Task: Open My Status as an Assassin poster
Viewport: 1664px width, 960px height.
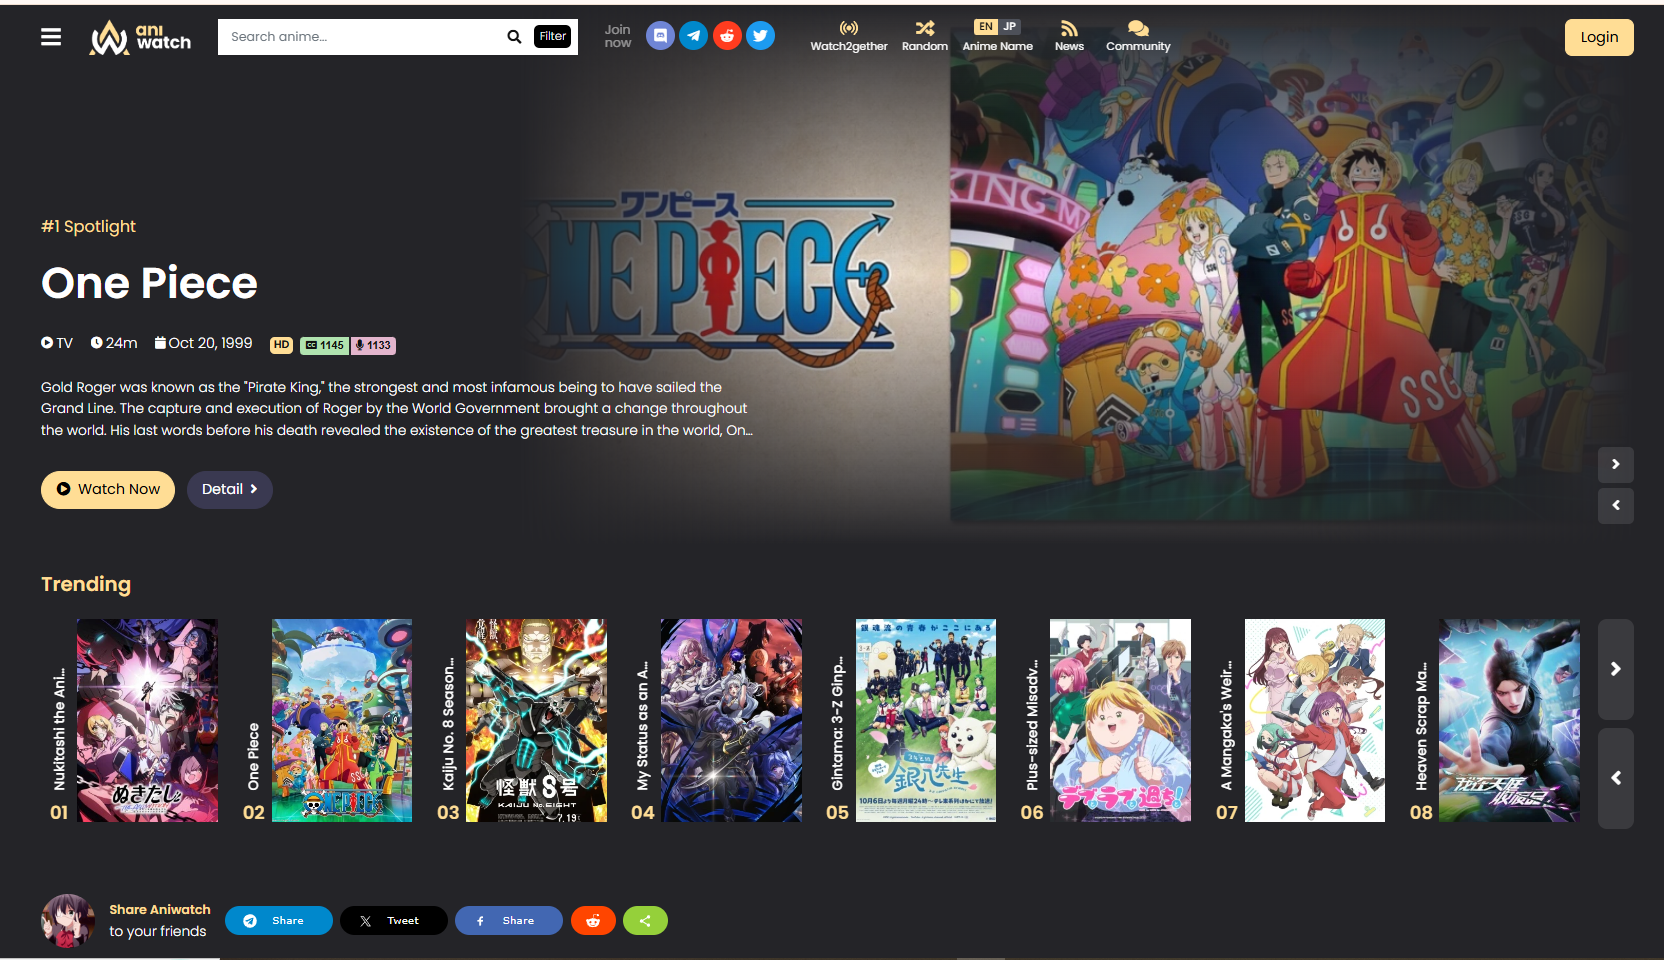Action: 731,720
